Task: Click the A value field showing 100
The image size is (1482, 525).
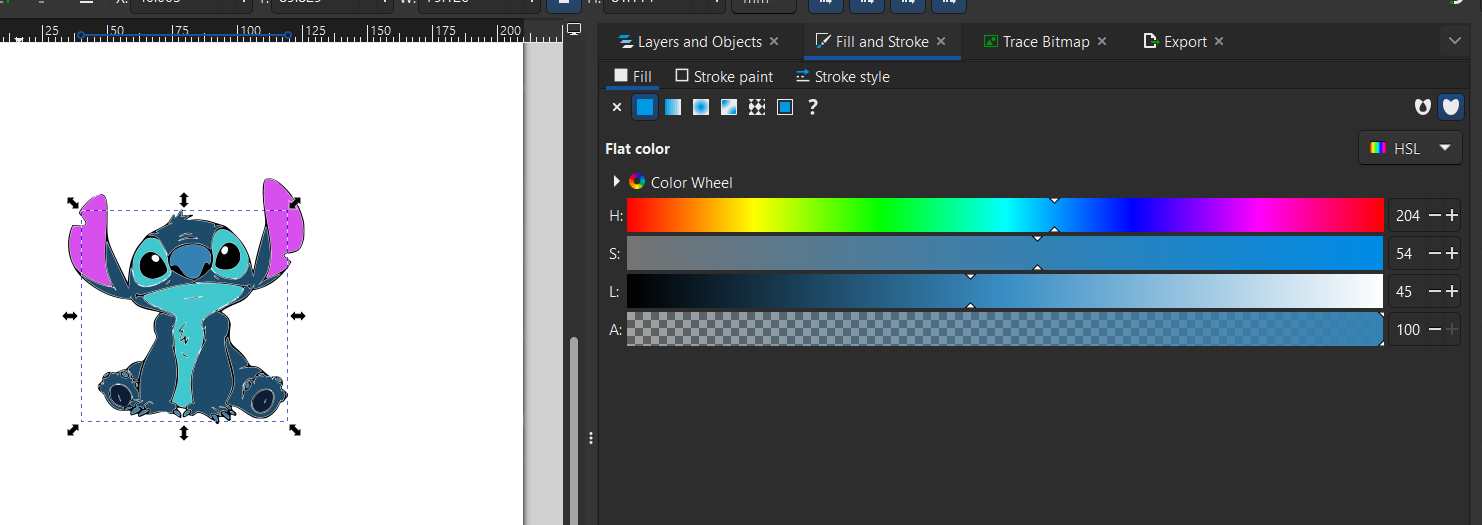Action: (x=1408, y=329)
